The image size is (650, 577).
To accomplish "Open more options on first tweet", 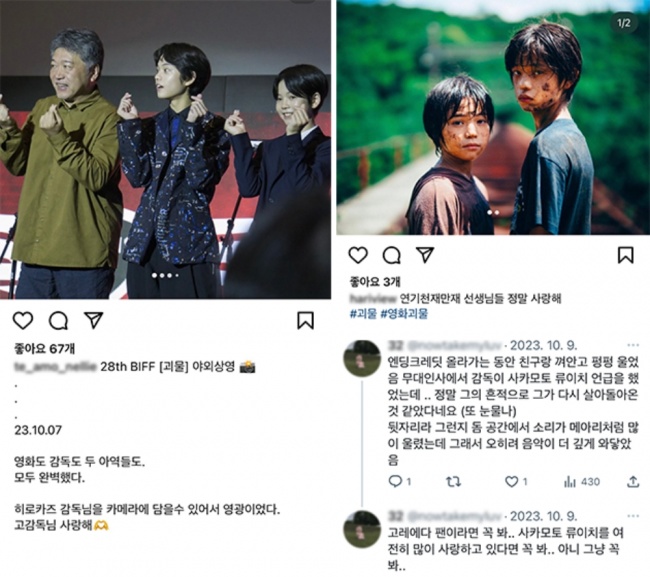I will 633,345.
